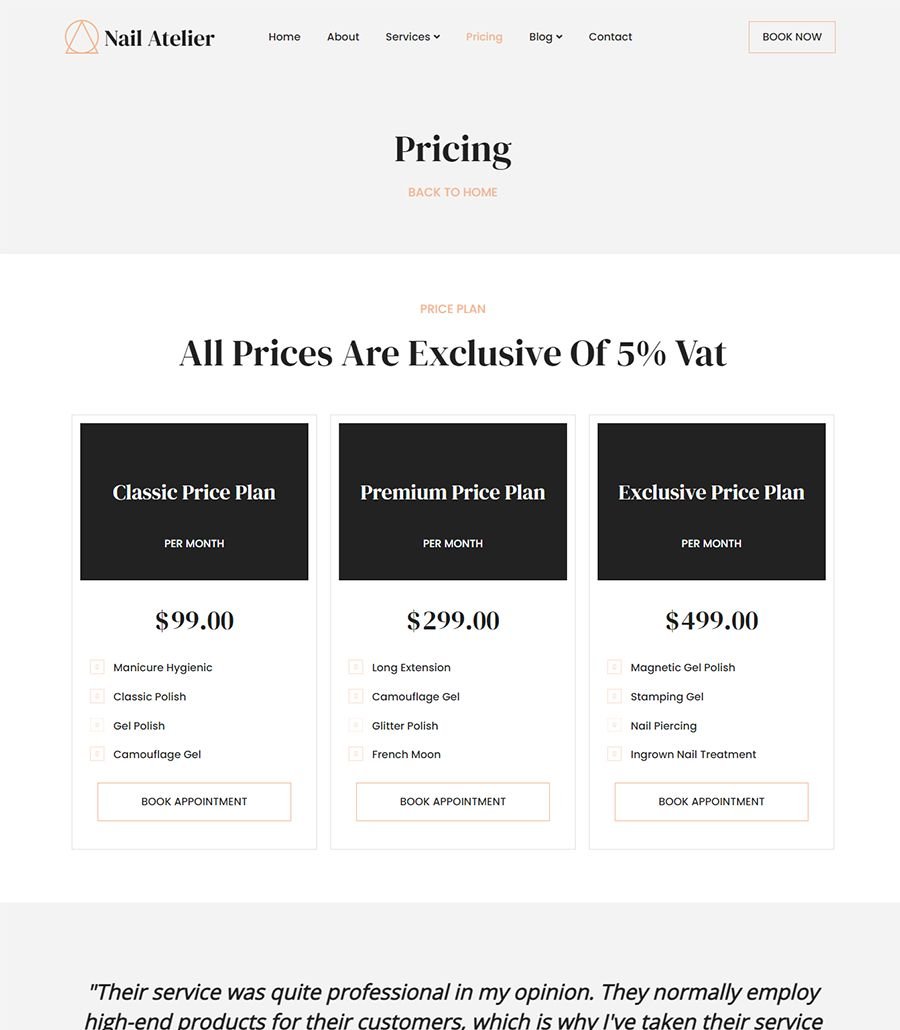Viewport: 900px width, 1030px height.
Task: Click the Nail Atelier logo icon
Action: pyautogui.click(x=82, y=37)
